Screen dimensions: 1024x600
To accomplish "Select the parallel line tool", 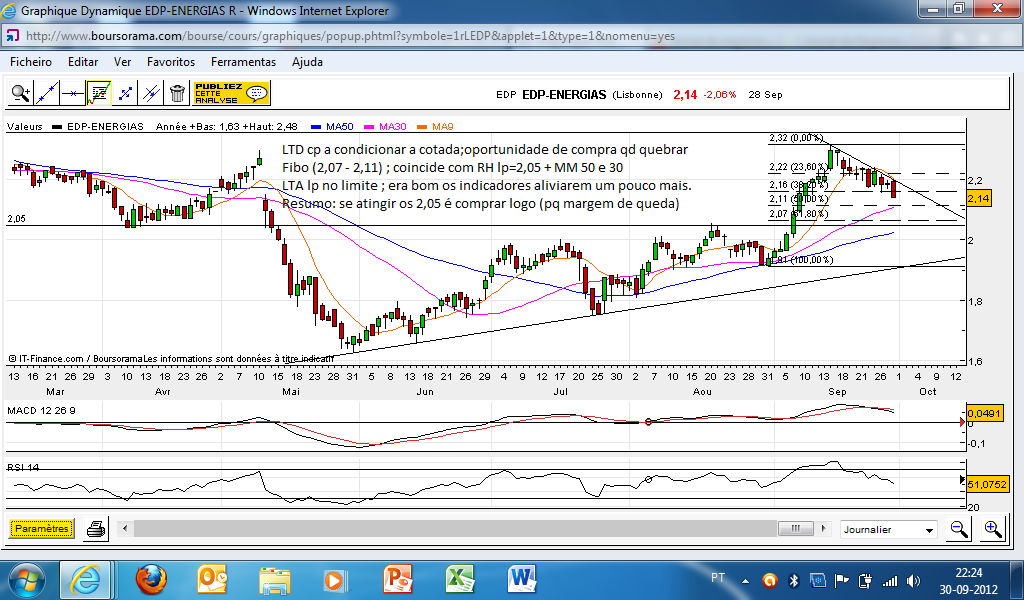I will tap(151, 93).
